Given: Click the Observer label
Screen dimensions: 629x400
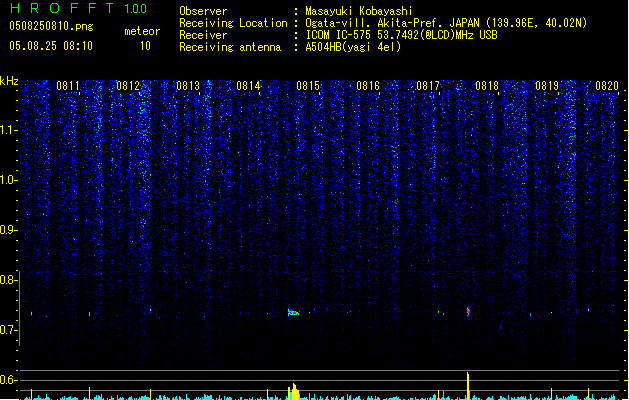Looking at the screenshot, I should [203, 11].
